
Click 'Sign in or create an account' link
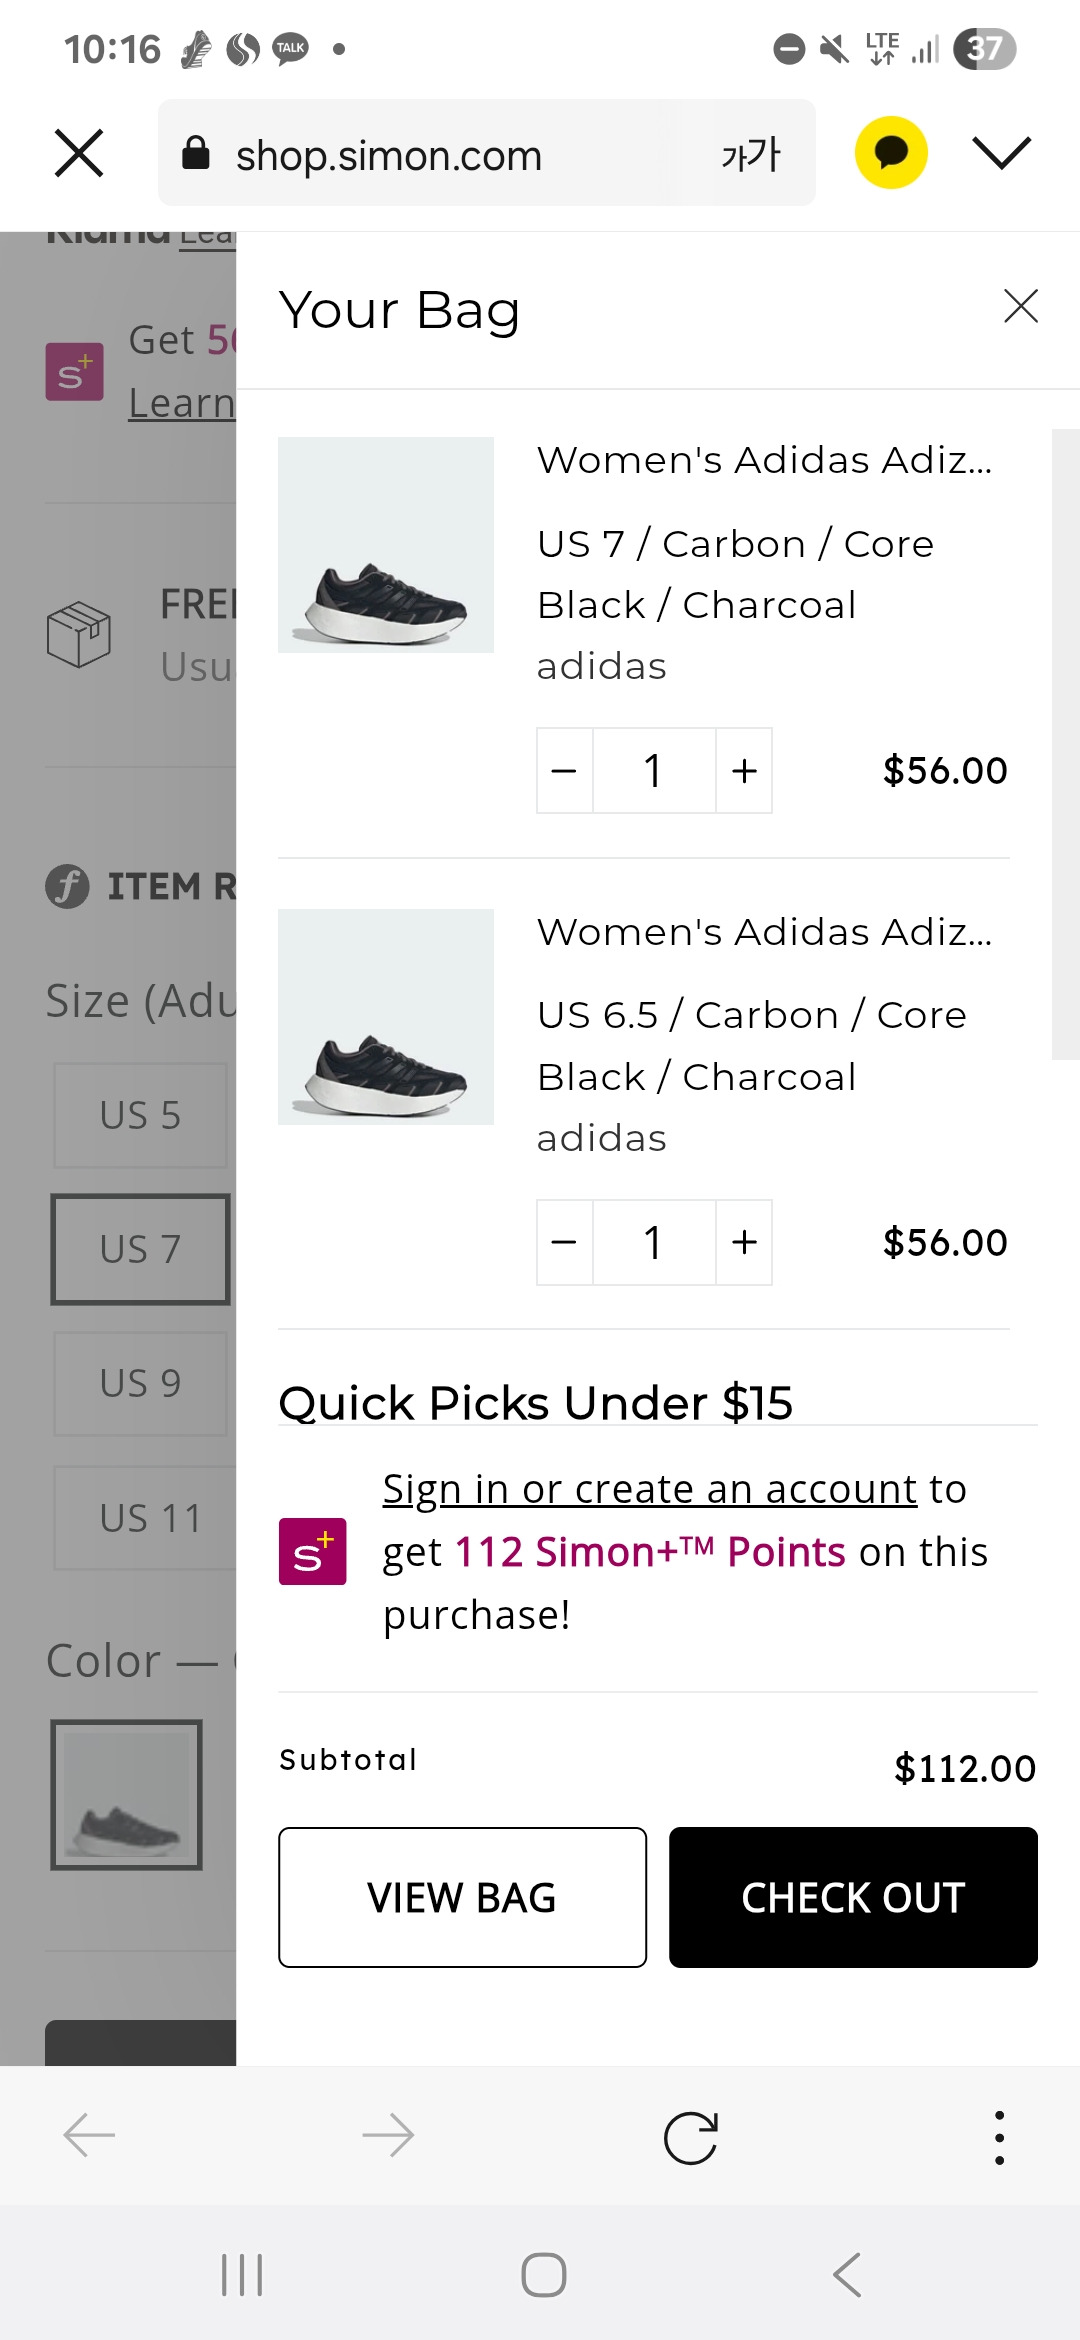click(x=650, y=1489)
